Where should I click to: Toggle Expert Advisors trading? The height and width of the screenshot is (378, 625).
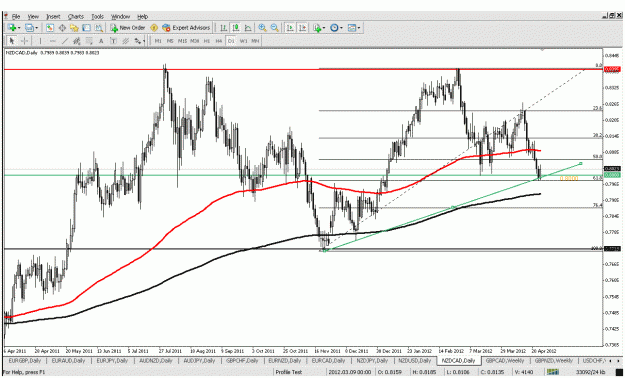[186, 28]
